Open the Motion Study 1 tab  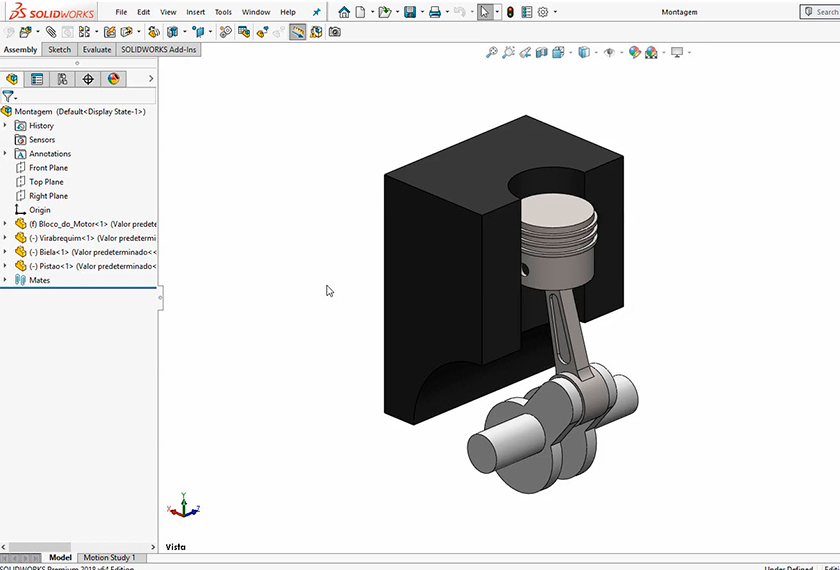pos(109,557)
